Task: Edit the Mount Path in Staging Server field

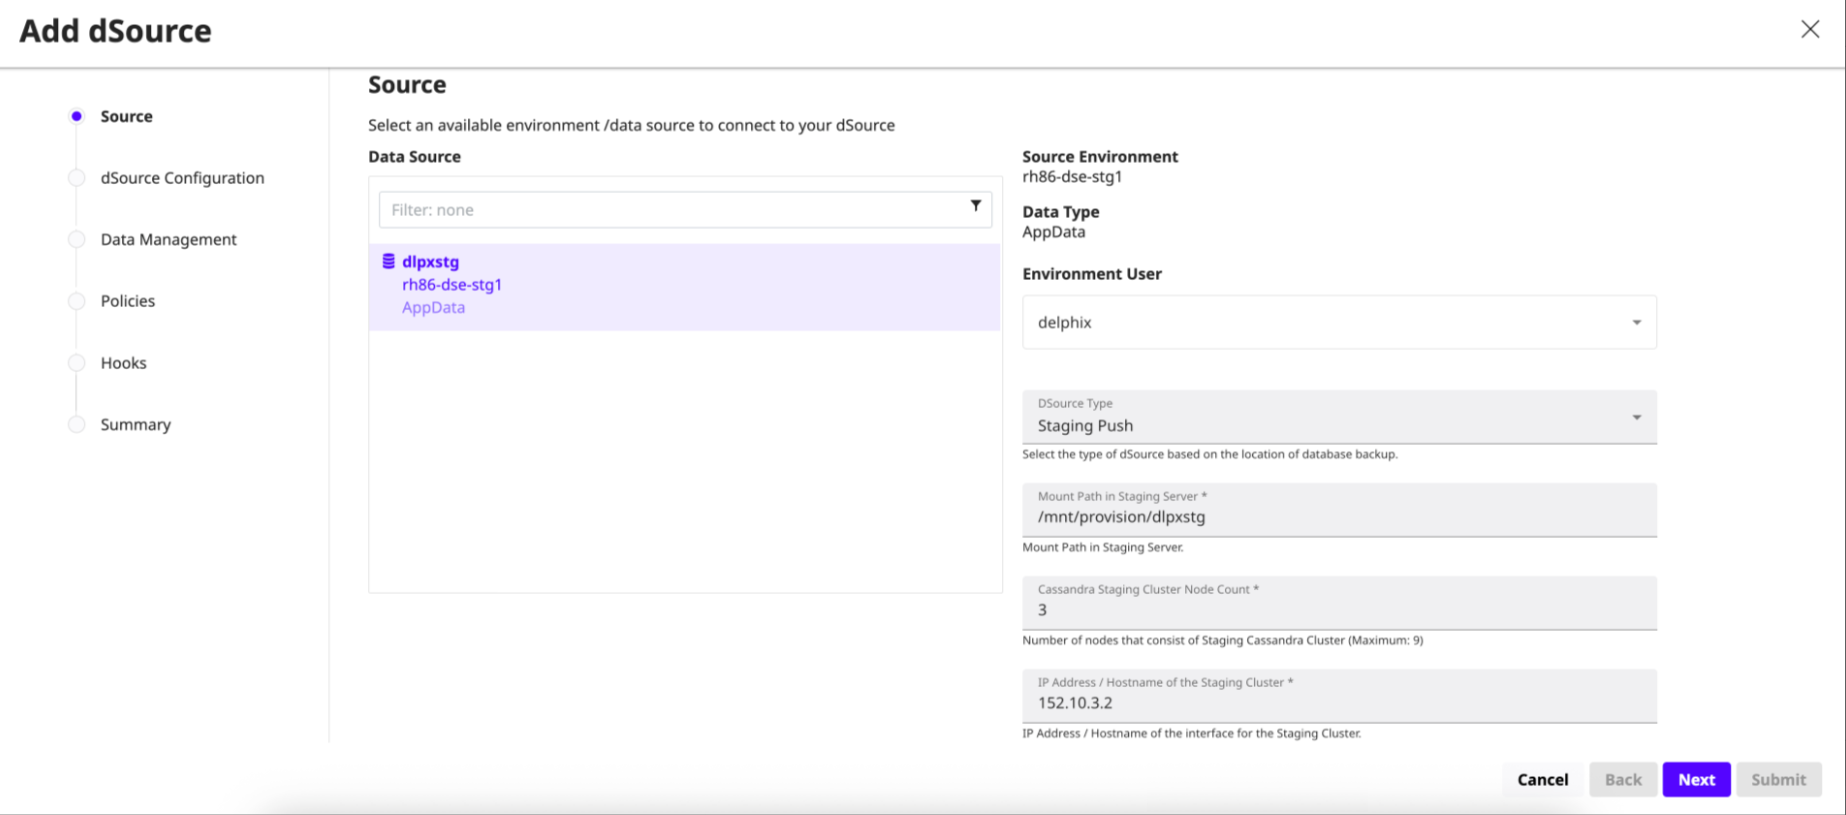Action: (x=1338, y=517)
